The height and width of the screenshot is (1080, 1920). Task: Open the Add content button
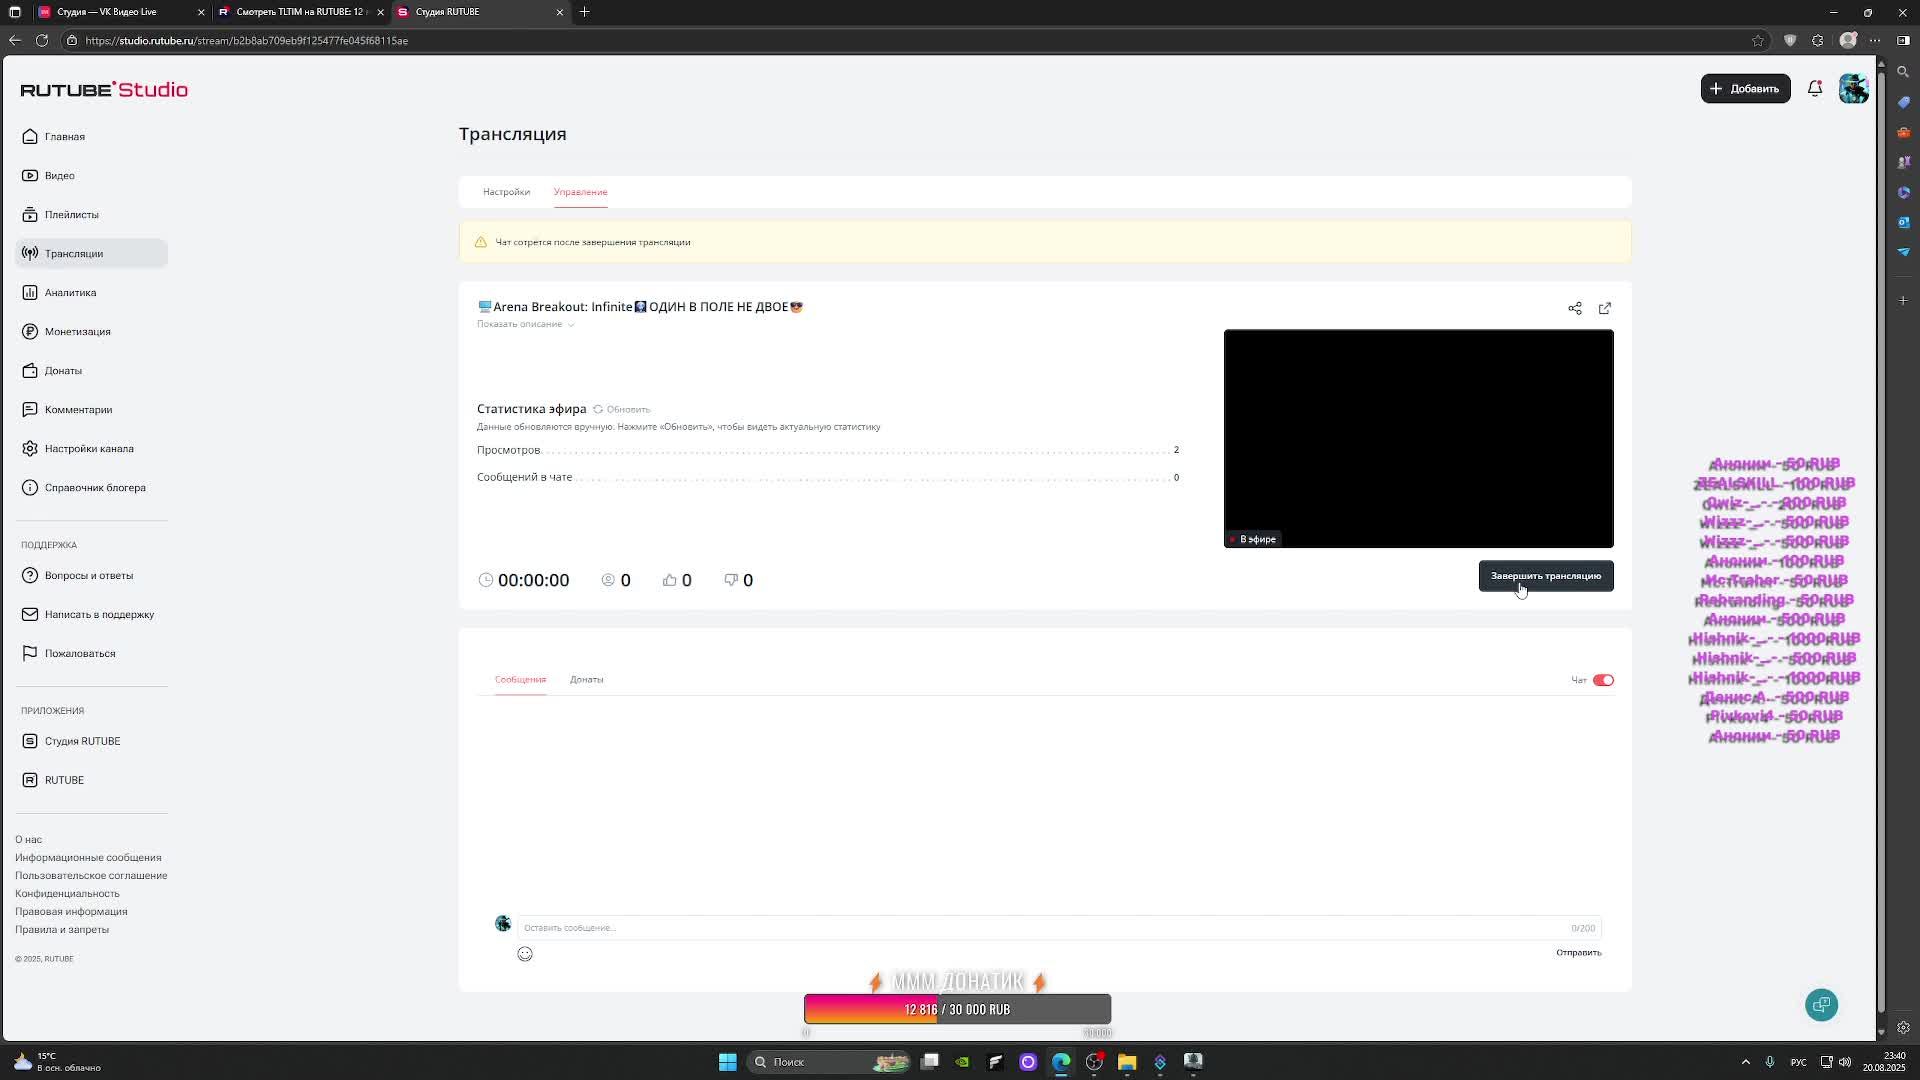[1745, 89]
